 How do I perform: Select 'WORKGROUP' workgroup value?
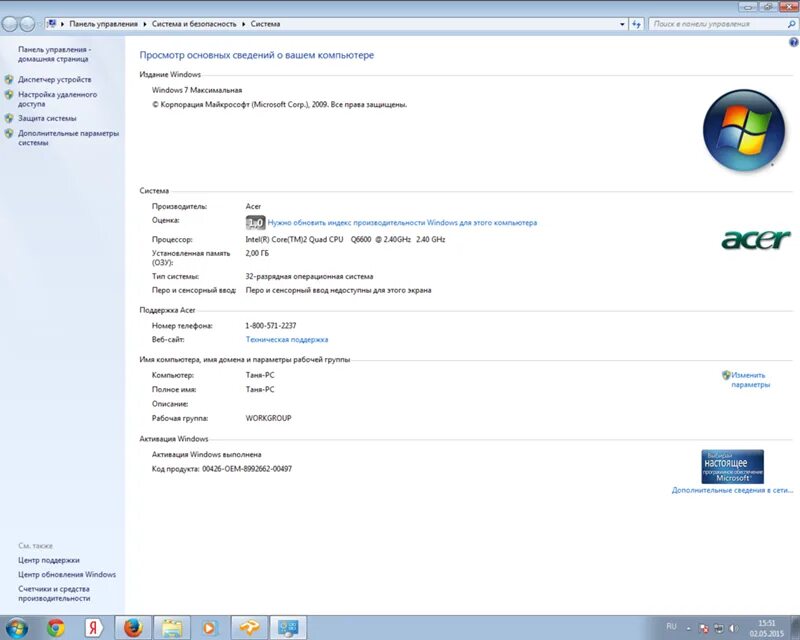click(268, 418)
